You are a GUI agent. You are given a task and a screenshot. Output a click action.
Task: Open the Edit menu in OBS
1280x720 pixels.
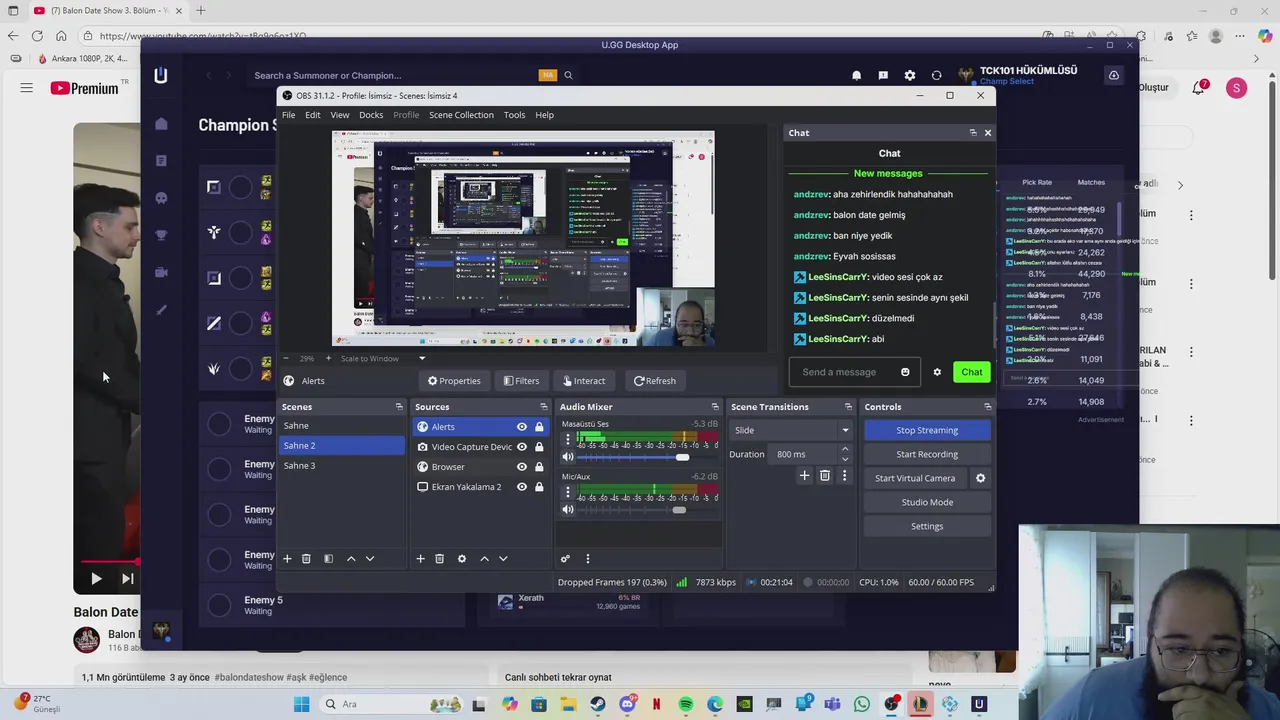pyautogui.click(x=313, y=115)
